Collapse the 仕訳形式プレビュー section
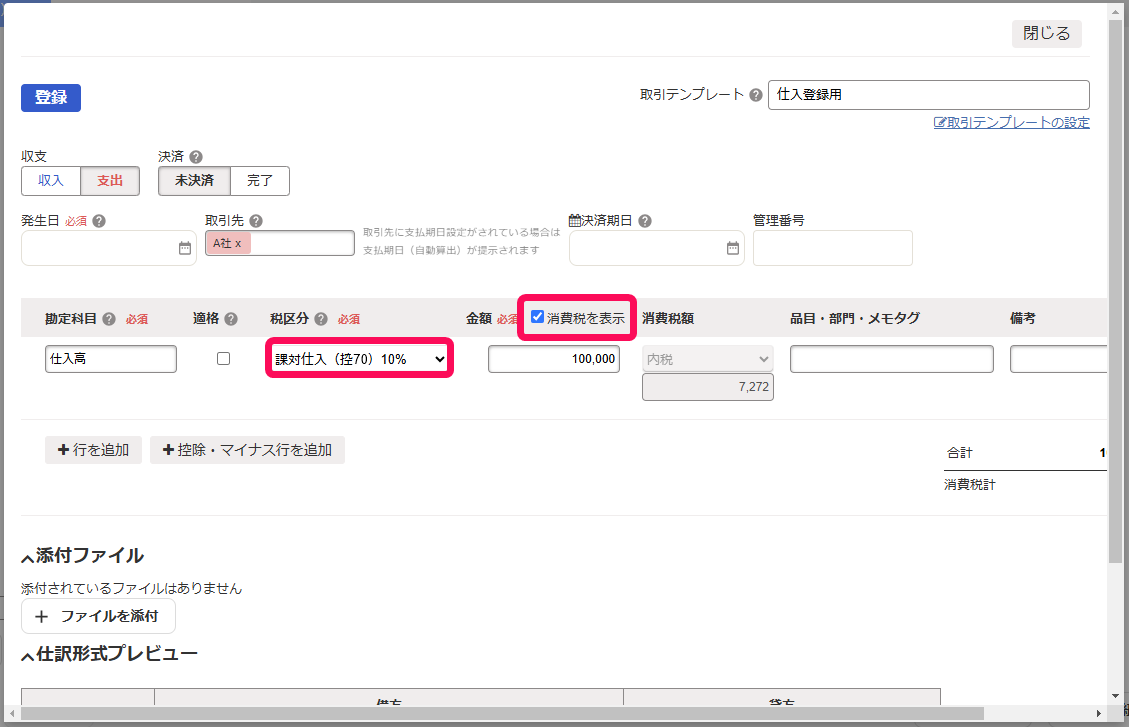 (27, 656)
